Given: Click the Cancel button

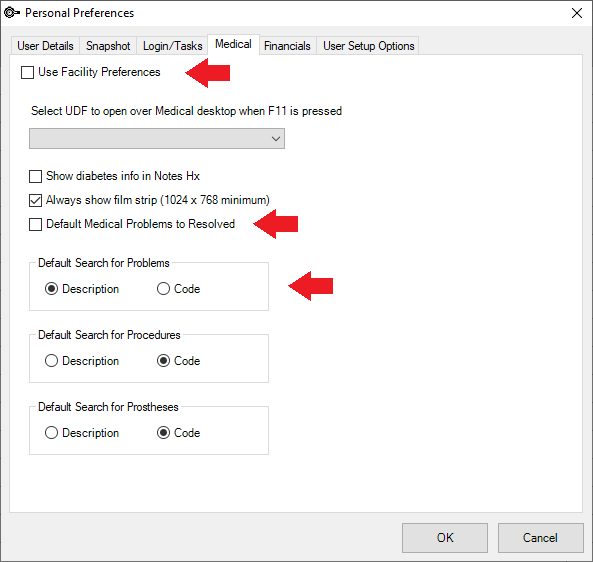Looking at the screenshot, I should 540,538.
